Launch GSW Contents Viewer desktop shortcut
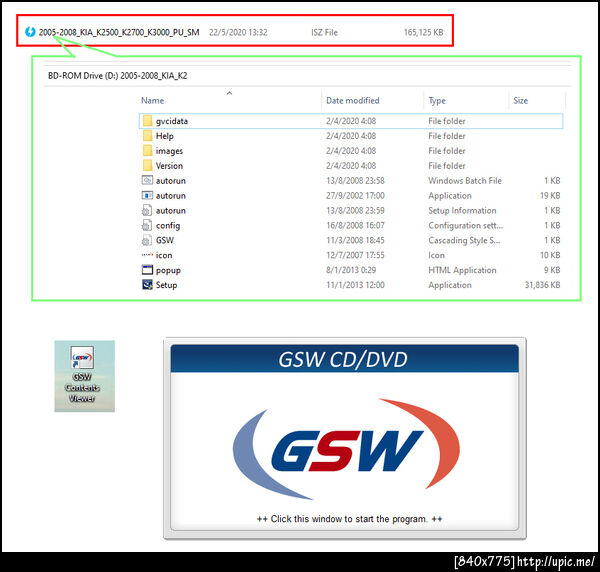 pyautogui.click(x=85, y=376)
